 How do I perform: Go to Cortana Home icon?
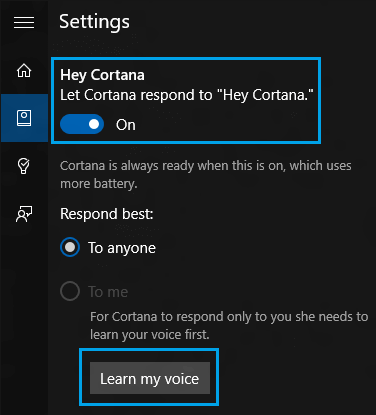(x=24, y=71)
